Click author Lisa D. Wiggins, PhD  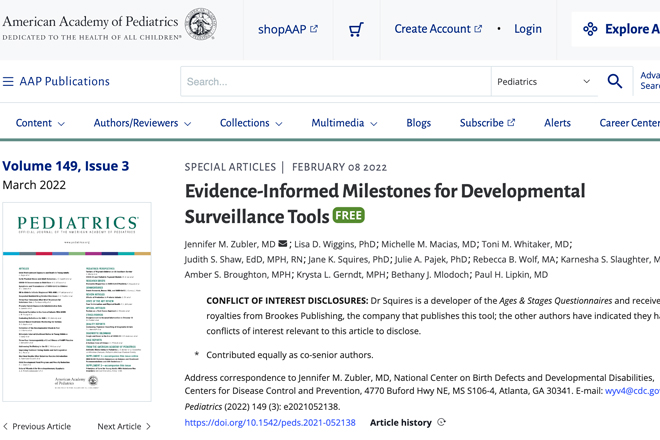(335, 244)
